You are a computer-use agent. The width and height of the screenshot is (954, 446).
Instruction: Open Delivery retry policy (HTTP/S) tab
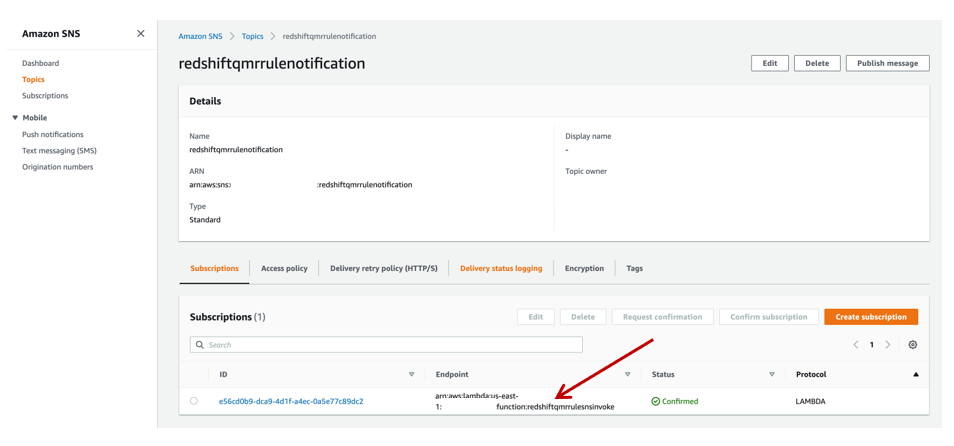click(383, 268)
